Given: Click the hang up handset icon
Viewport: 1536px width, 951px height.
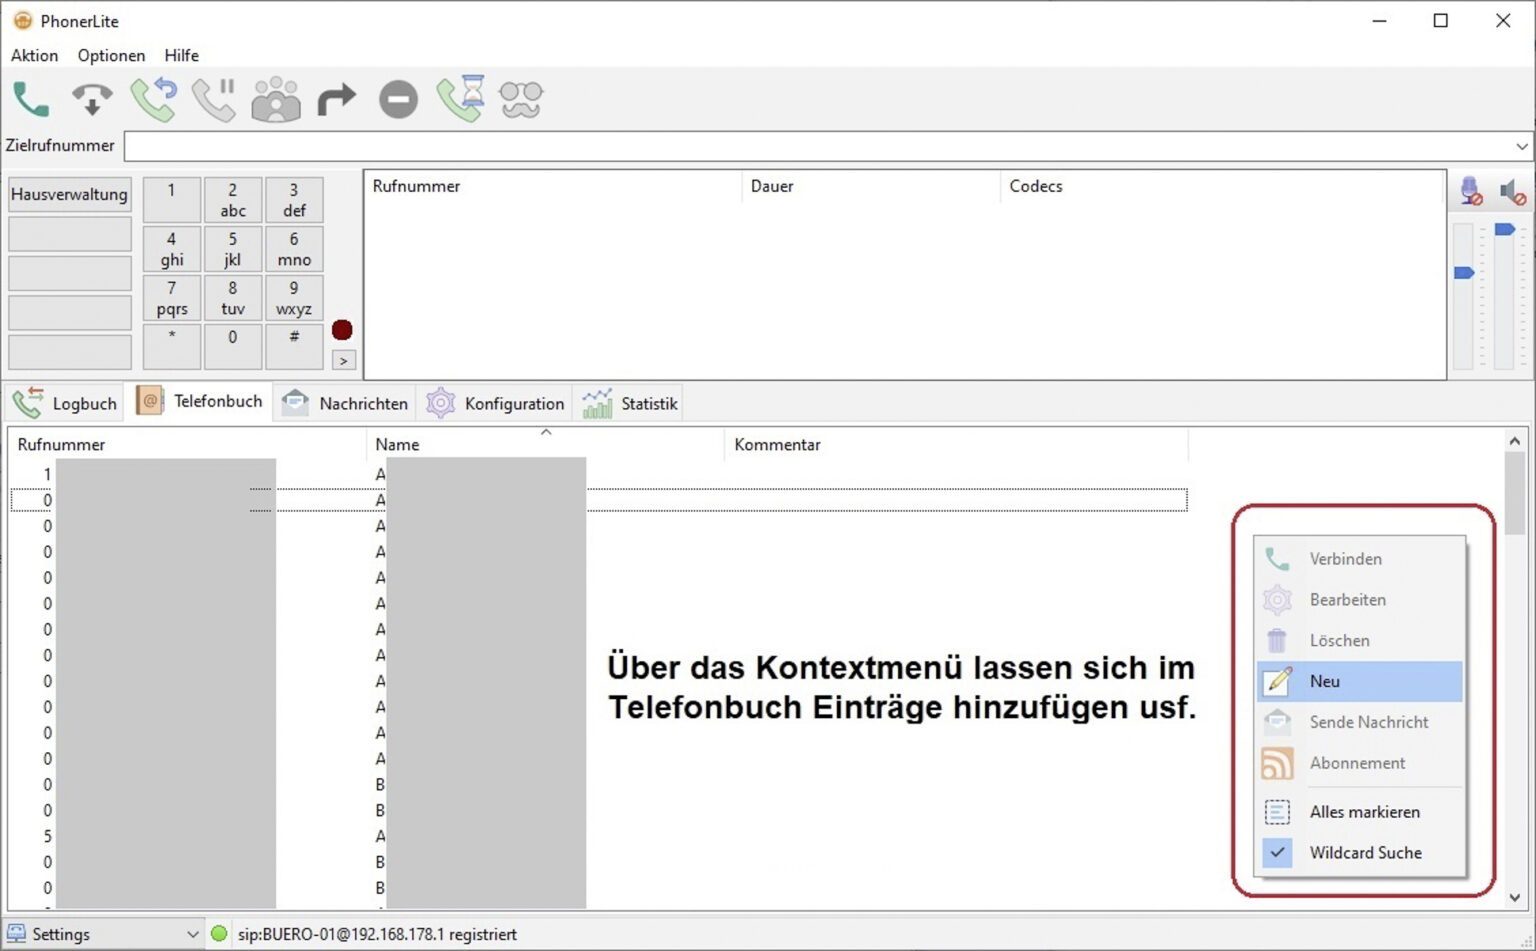Looking at the screenshot, I should pos(92,99).
